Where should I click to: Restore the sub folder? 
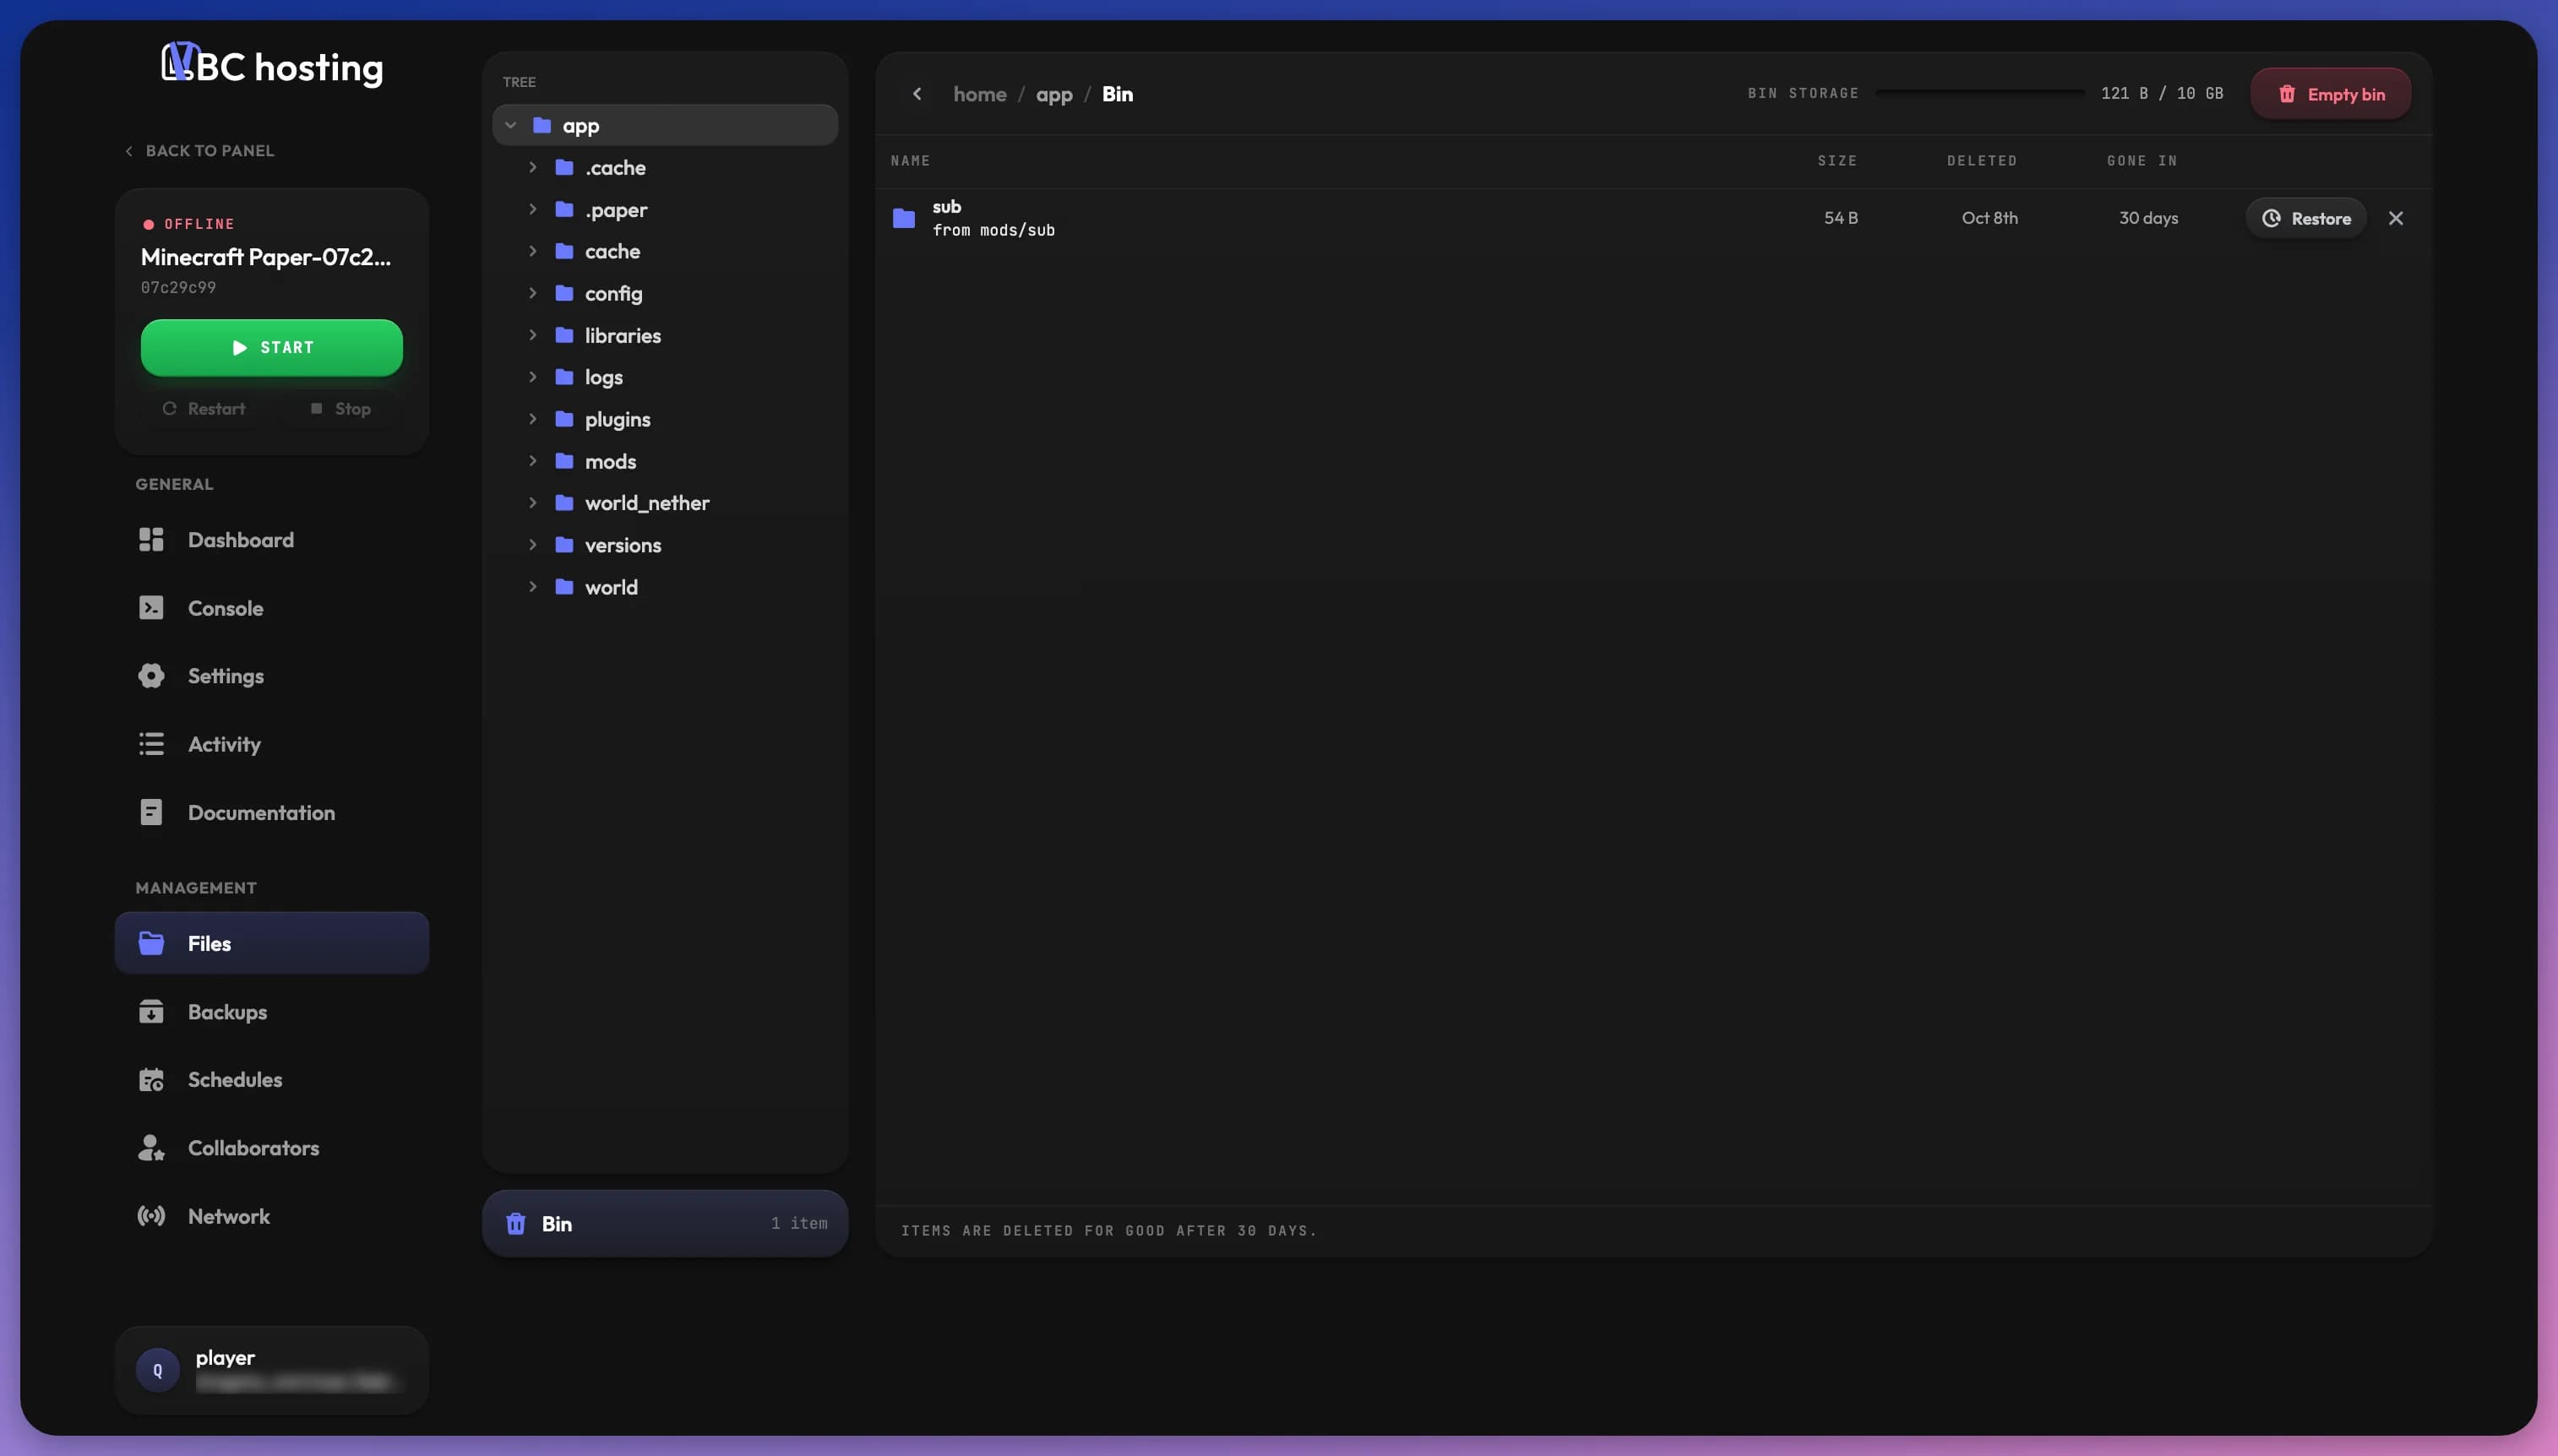(2306, 218)
